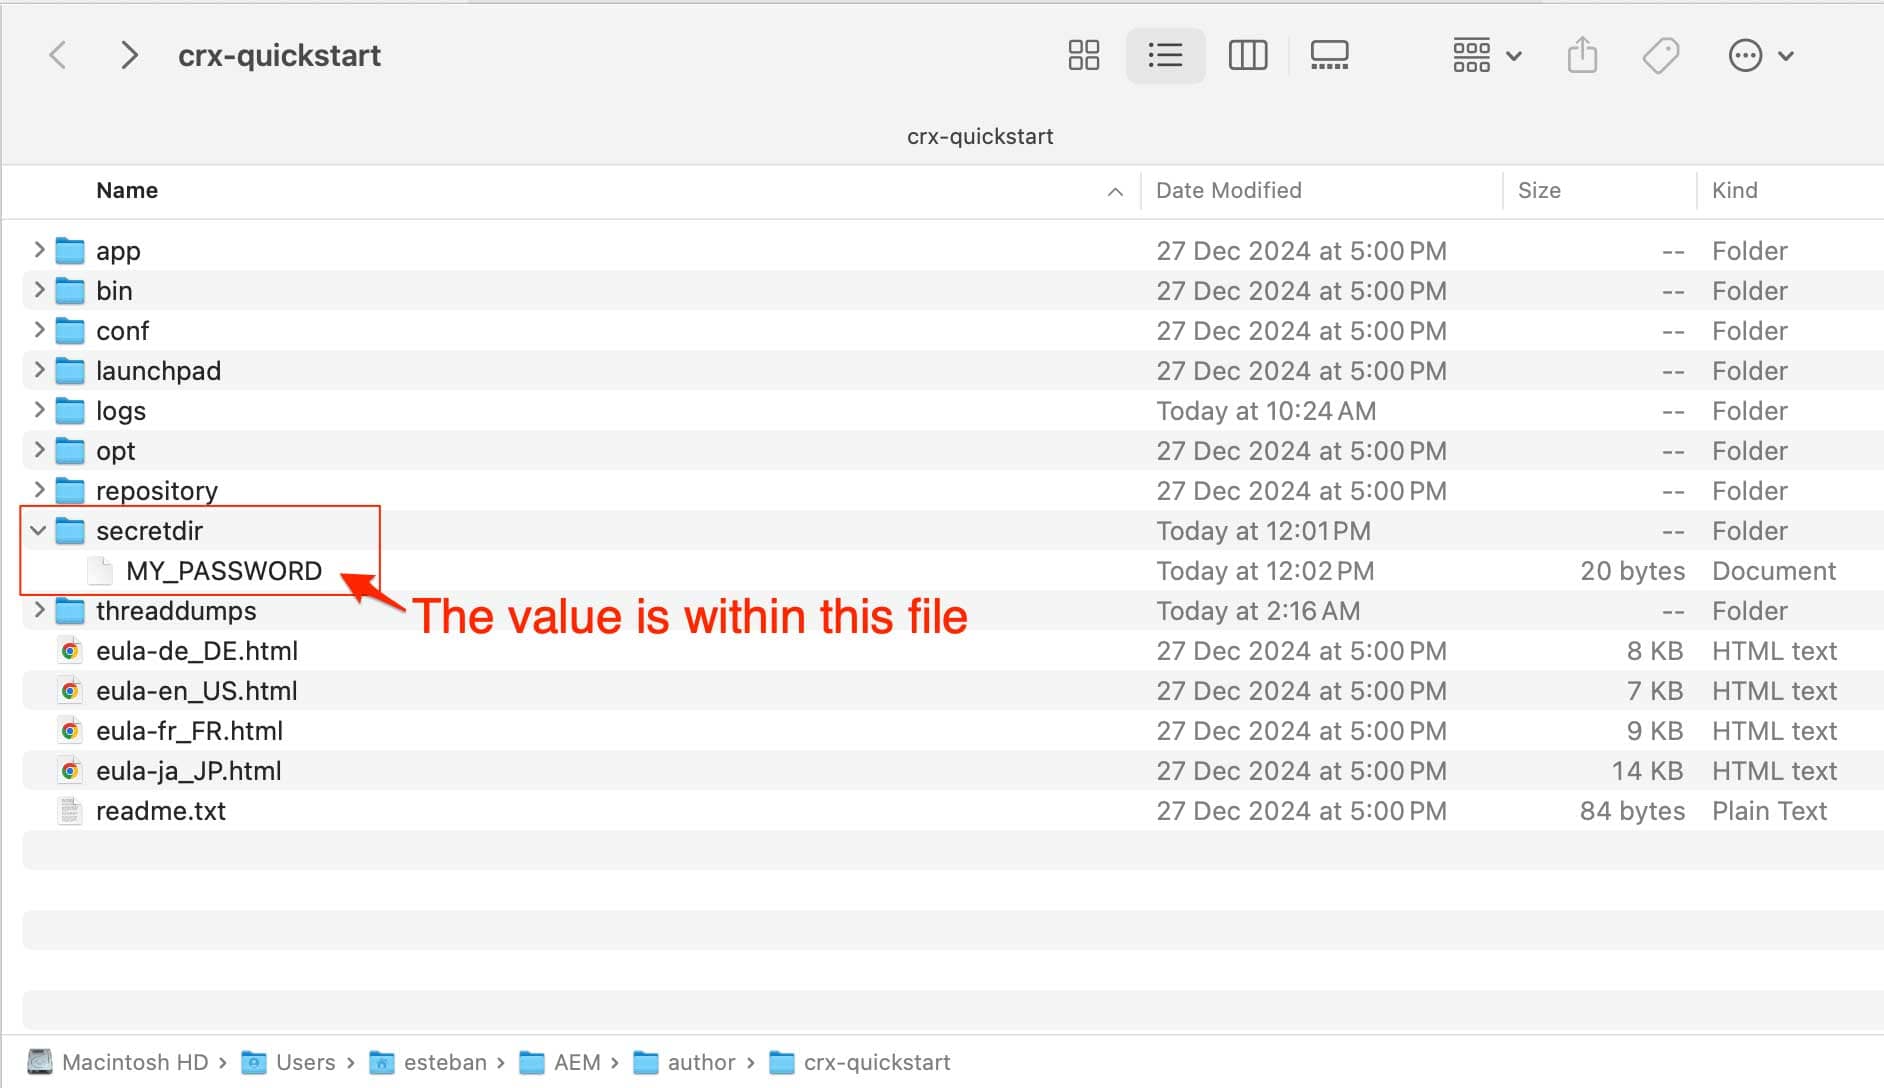Viewport: 1884px width, 1088px height.
Task: Toggle sort direction arrow in Name column
Action: [x=1115, y=191]
